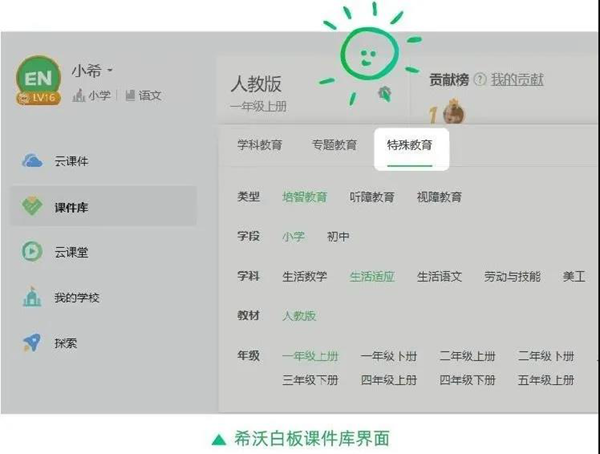Switch to the 学科教育 tab

(x=259, y=145)
